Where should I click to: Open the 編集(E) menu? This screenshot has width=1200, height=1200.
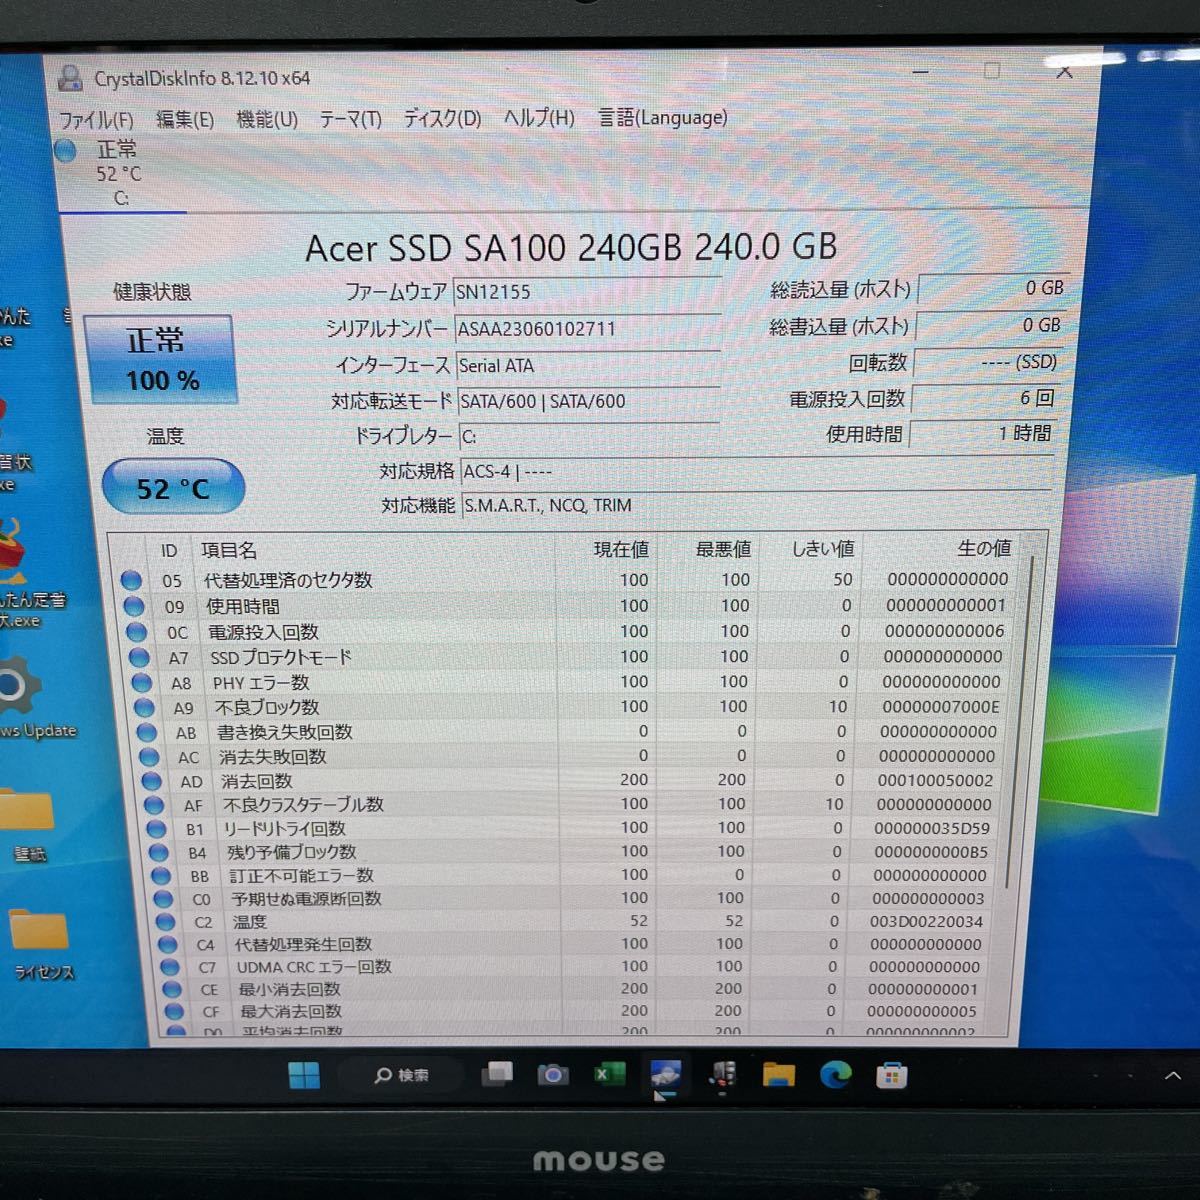tap(184, 119)
